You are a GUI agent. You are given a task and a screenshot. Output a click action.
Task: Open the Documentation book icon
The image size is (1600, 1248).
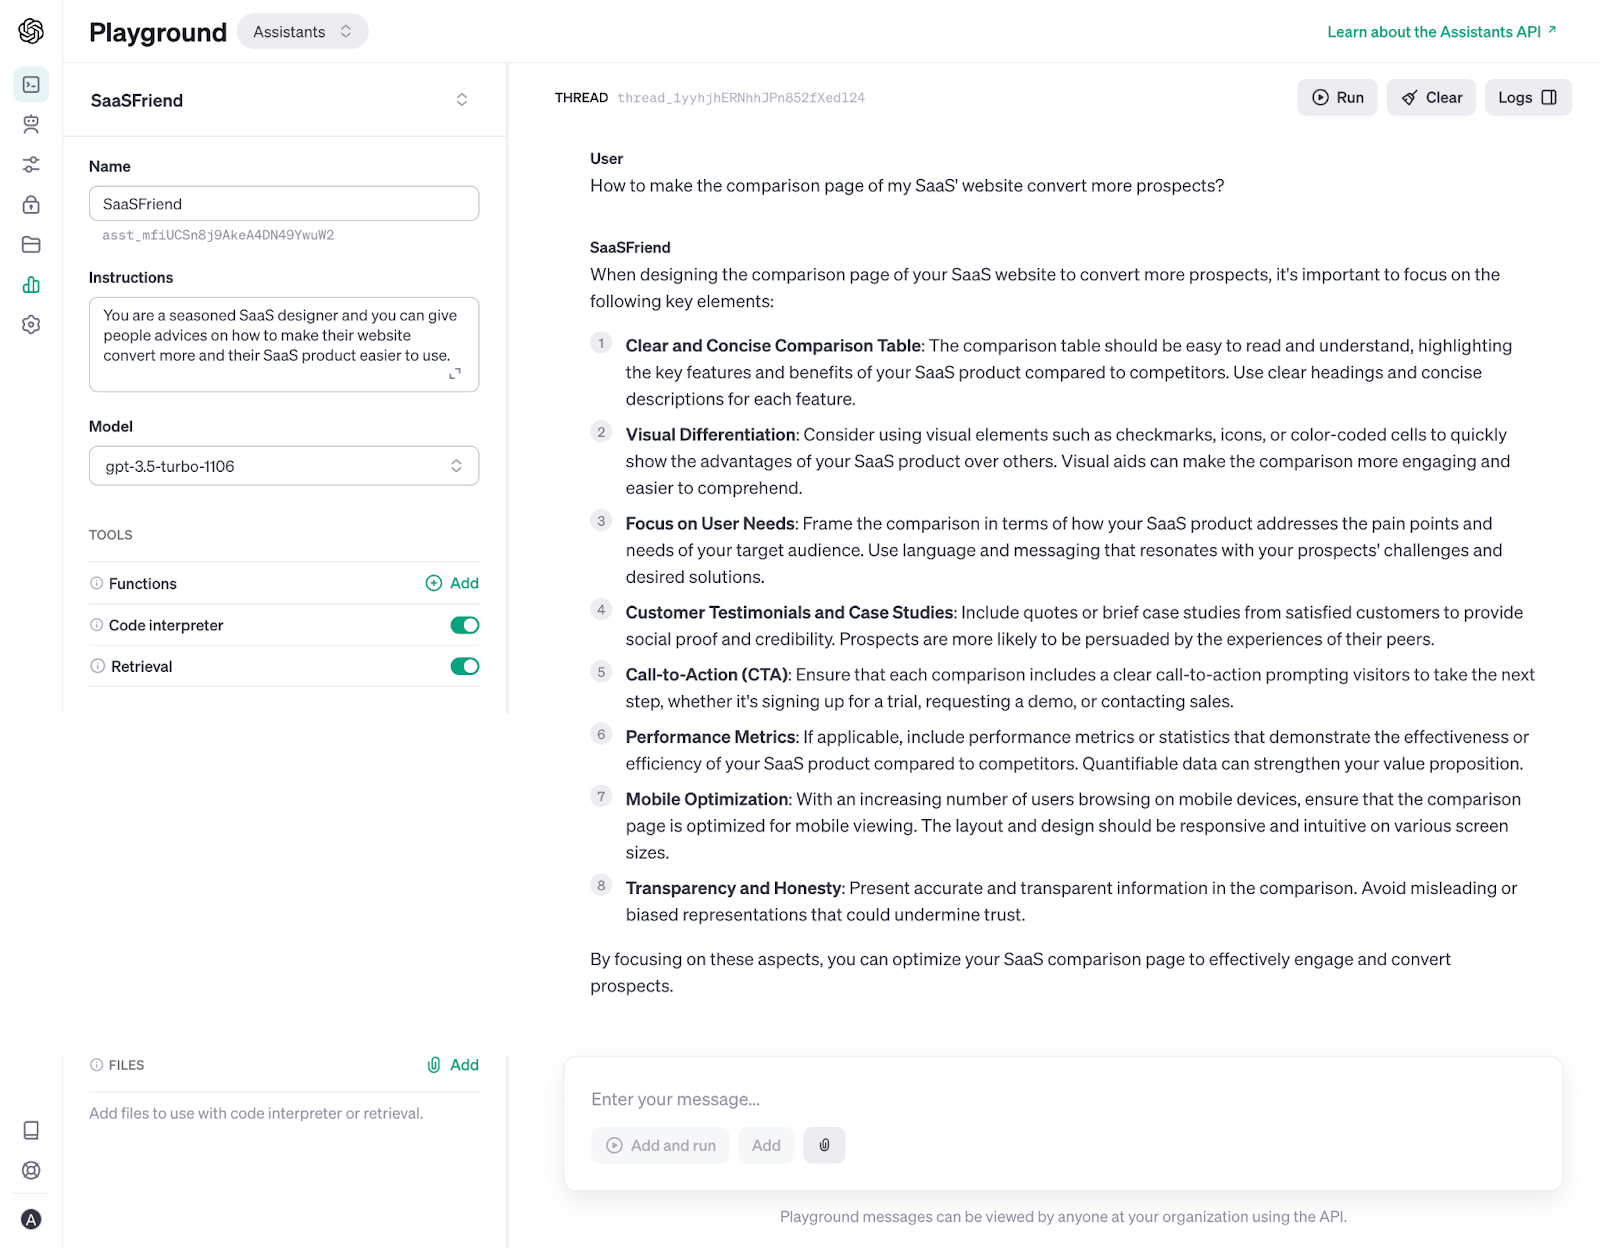(x=31, y=1129)
